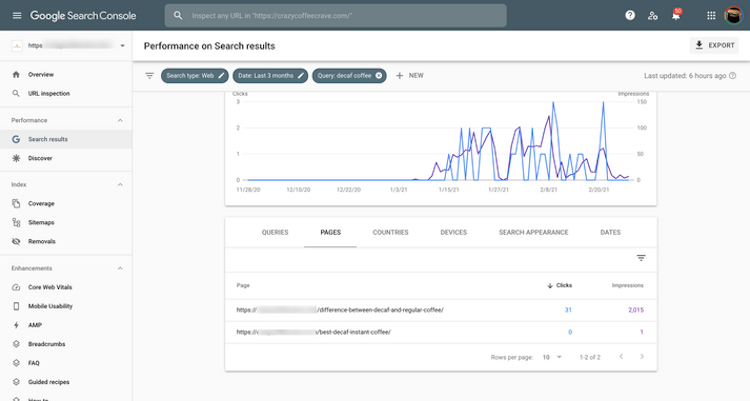Export the performance report
The width and height of the screenshot is (750, 401).
714,45
